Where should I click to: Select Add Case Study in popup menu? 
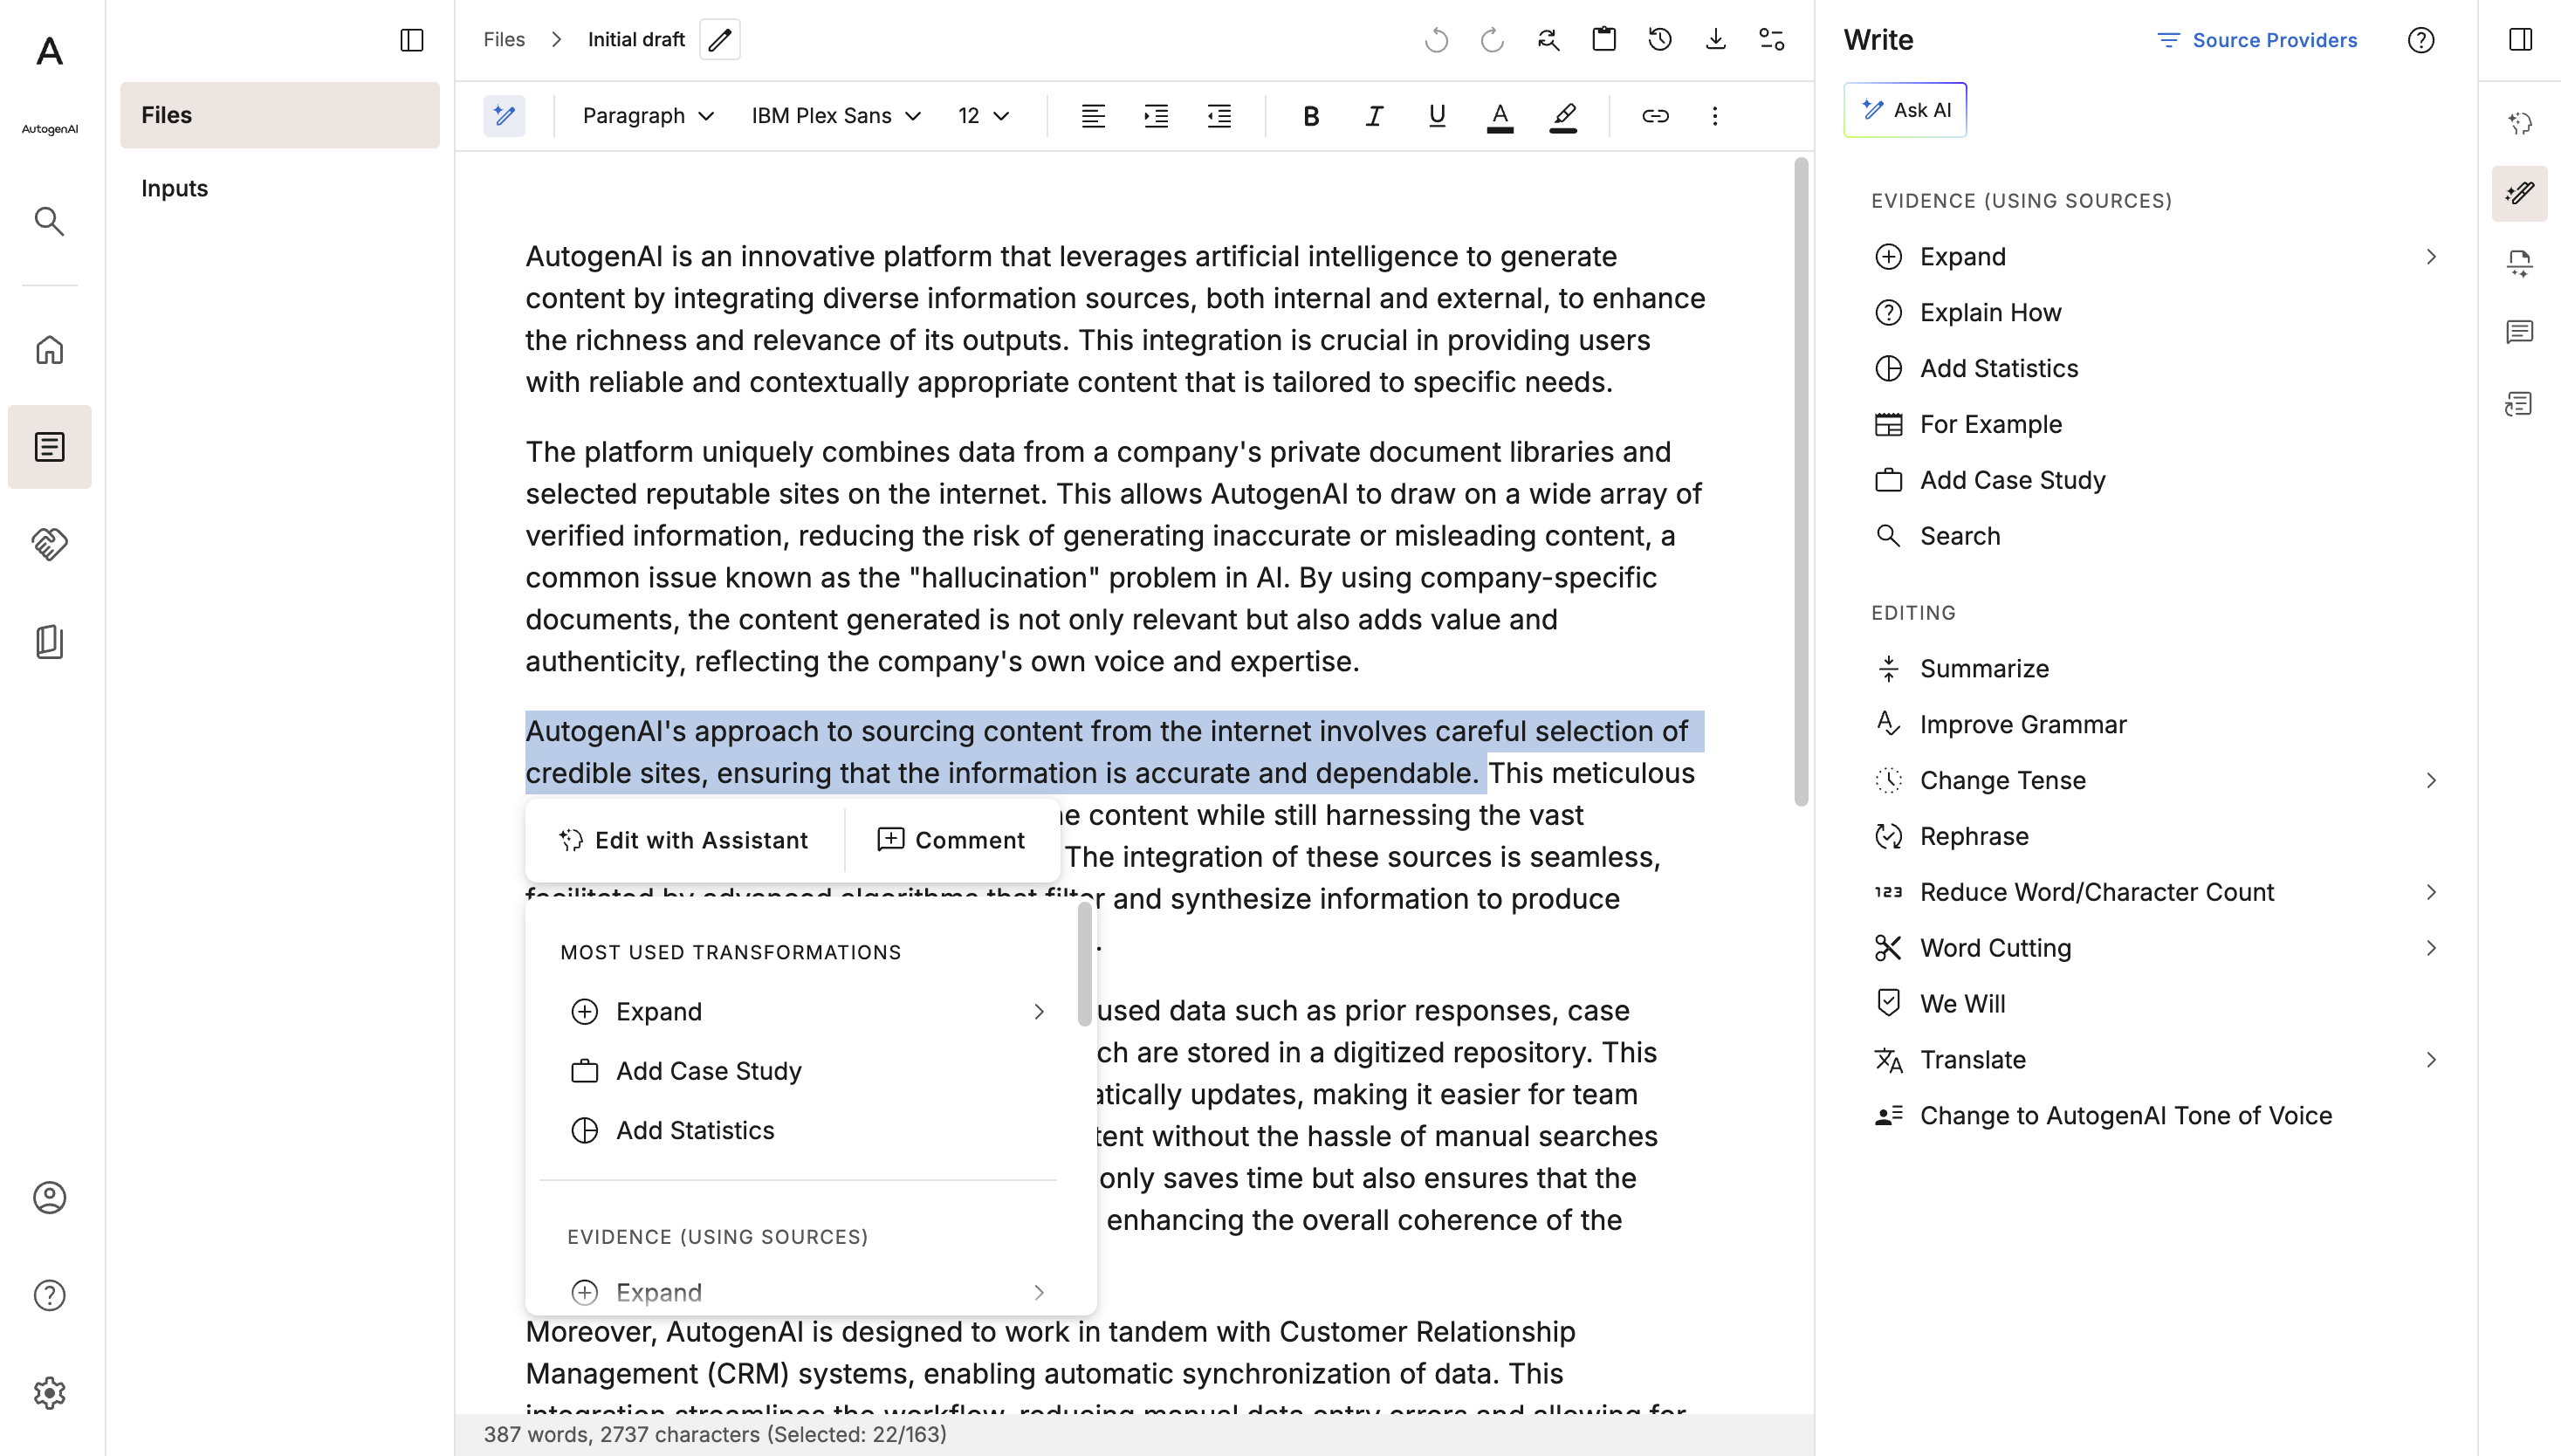[x=708, y=1071]
